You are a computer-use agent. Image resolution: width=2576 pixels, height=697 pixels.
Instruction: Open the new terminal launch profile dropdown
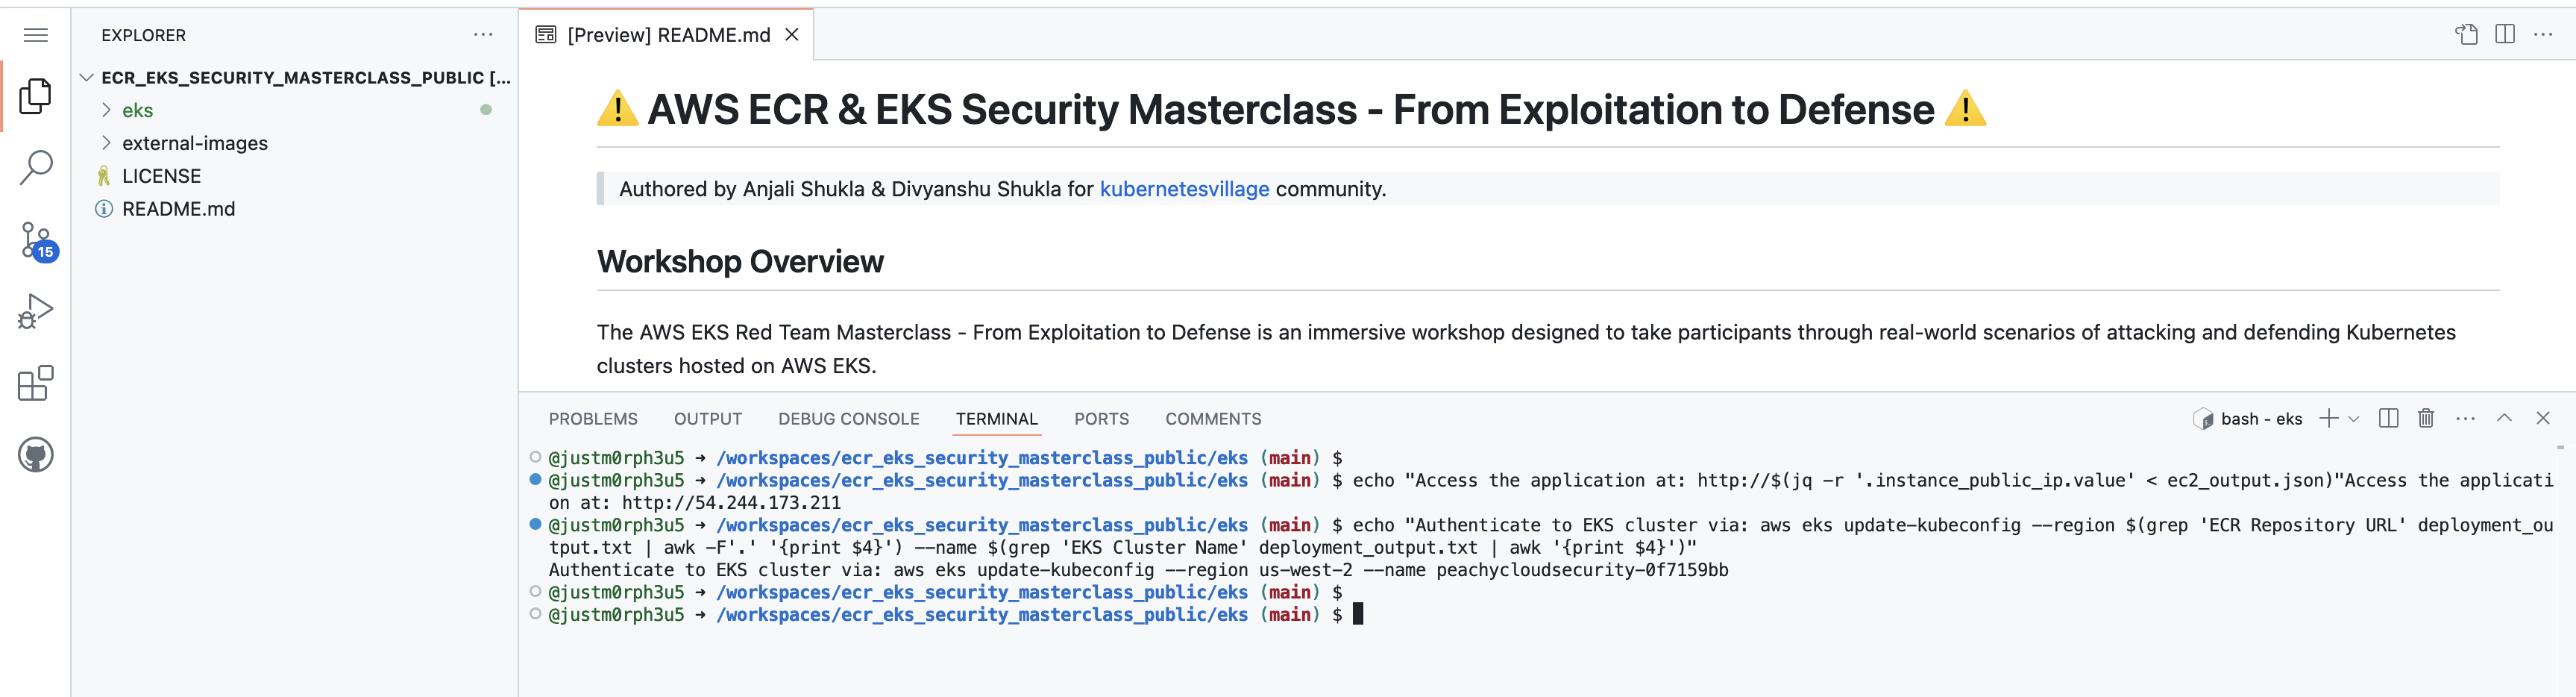pyautogui.click(x=2353, y=419)
